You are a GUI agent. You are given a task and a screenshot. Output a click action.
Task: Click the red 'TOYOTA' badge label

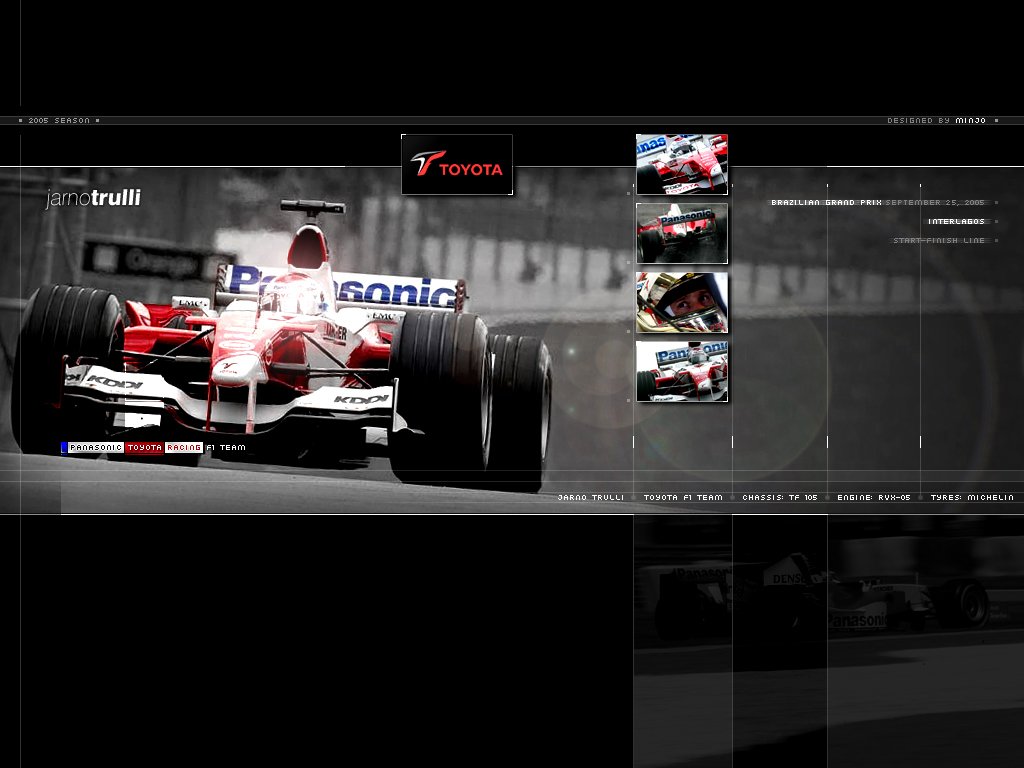coord(144,447)
